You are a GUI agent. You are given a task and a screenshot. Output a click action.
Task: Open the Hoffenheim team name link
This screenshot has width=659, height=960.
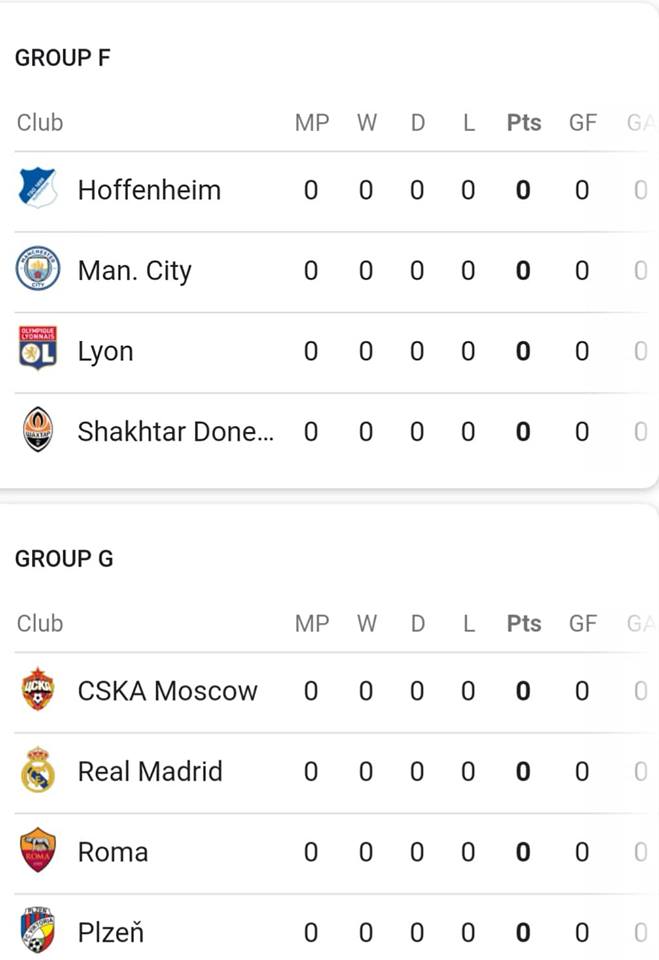click(x=149, y=190)
